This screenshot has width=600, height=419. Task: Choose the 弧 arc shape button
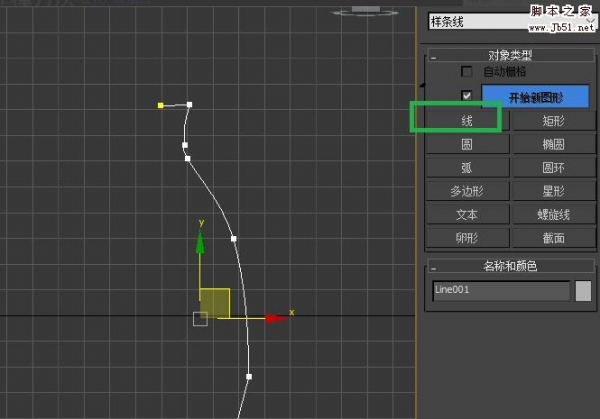point(467,168)
